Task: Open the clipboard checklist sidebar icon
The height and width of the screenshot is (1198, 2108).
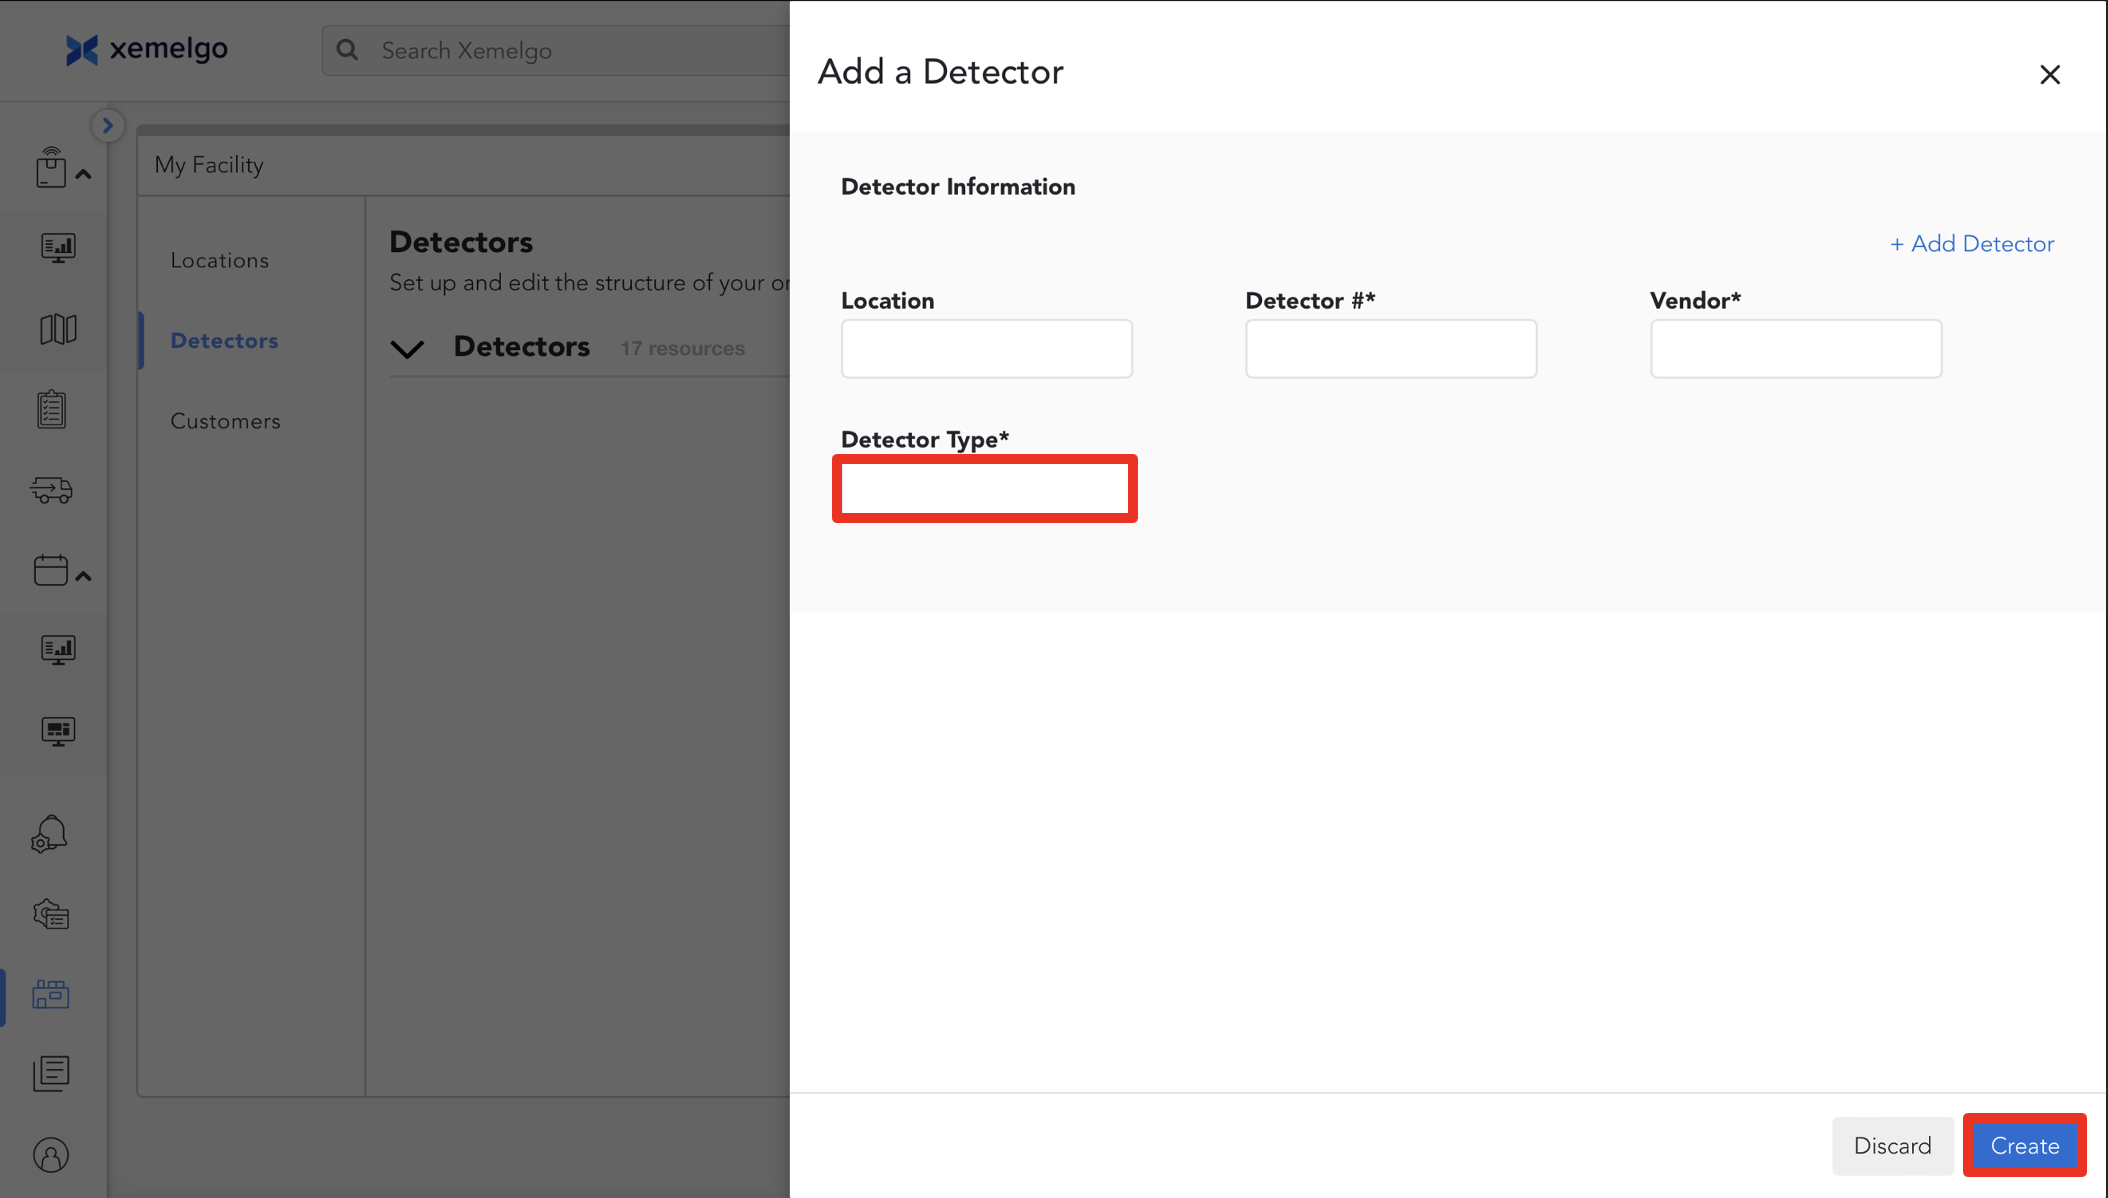Action: (x=52, y=410)
